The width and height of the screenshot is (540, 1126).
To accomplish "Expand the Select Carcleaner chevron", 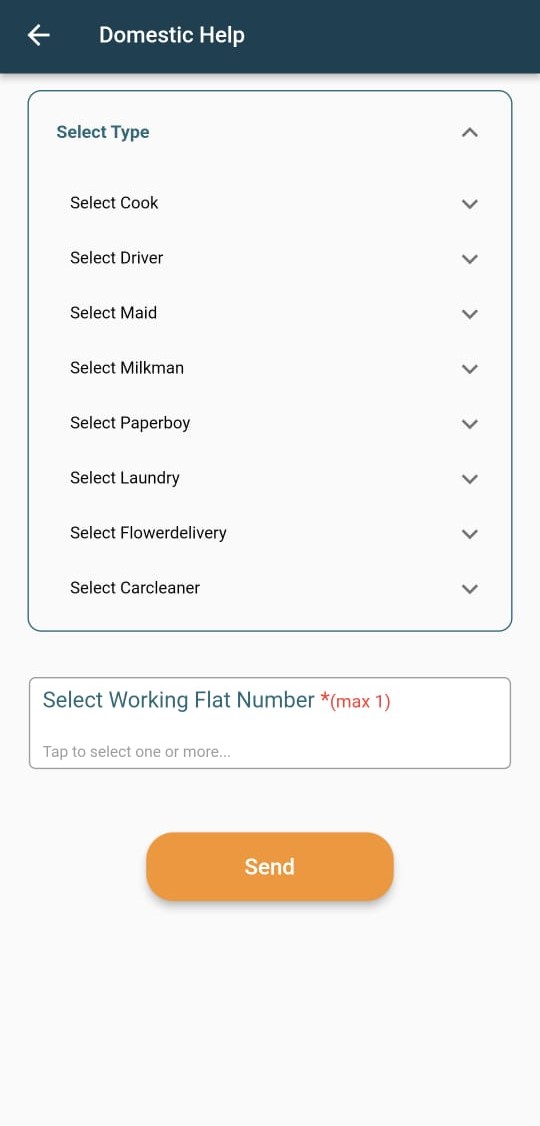I will point(470,589).
